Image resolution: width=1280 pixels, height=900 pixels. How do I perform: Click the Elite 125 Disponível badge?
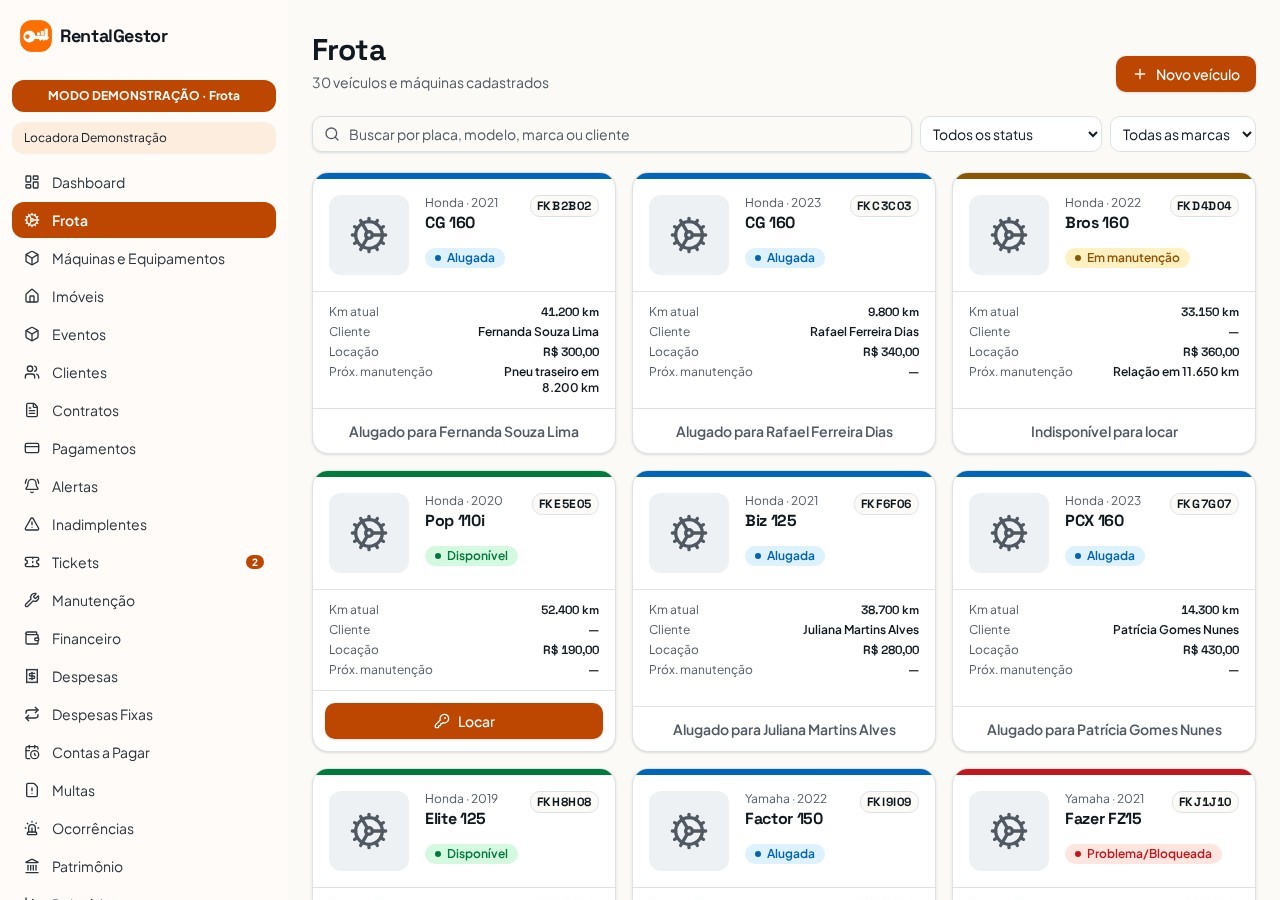coord(471,854)
